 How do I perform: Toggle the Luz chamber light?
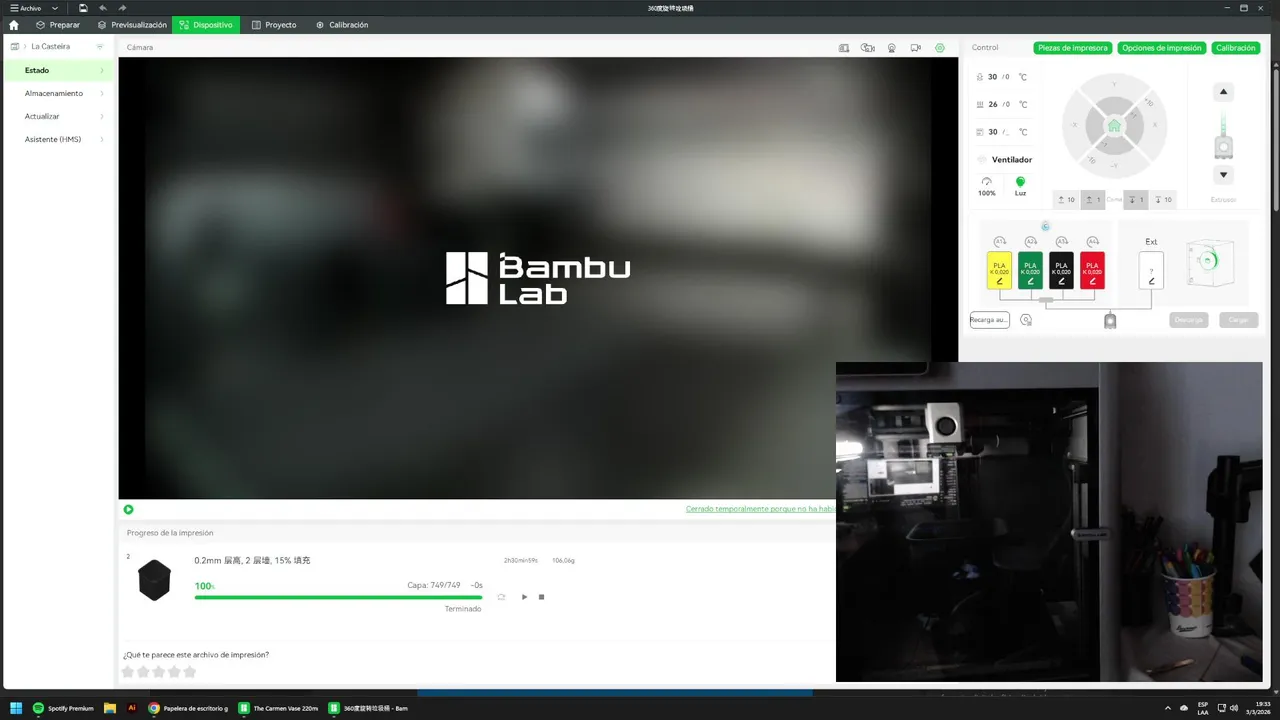point(1020,186)
